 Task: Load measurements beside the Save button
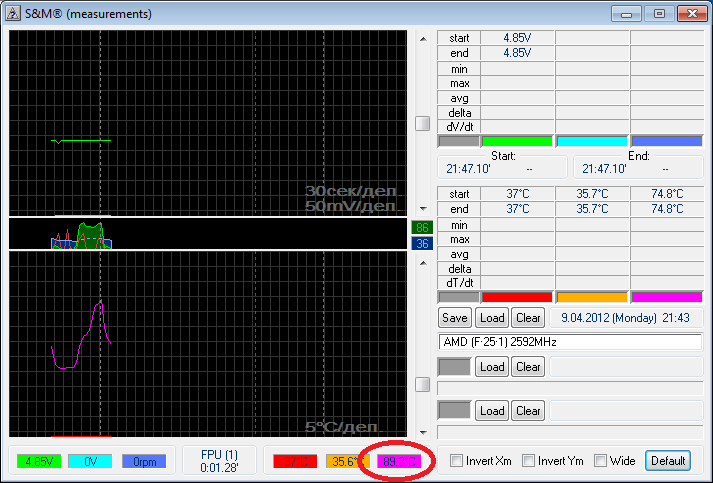pyautogui.click(x=492, y=317)
